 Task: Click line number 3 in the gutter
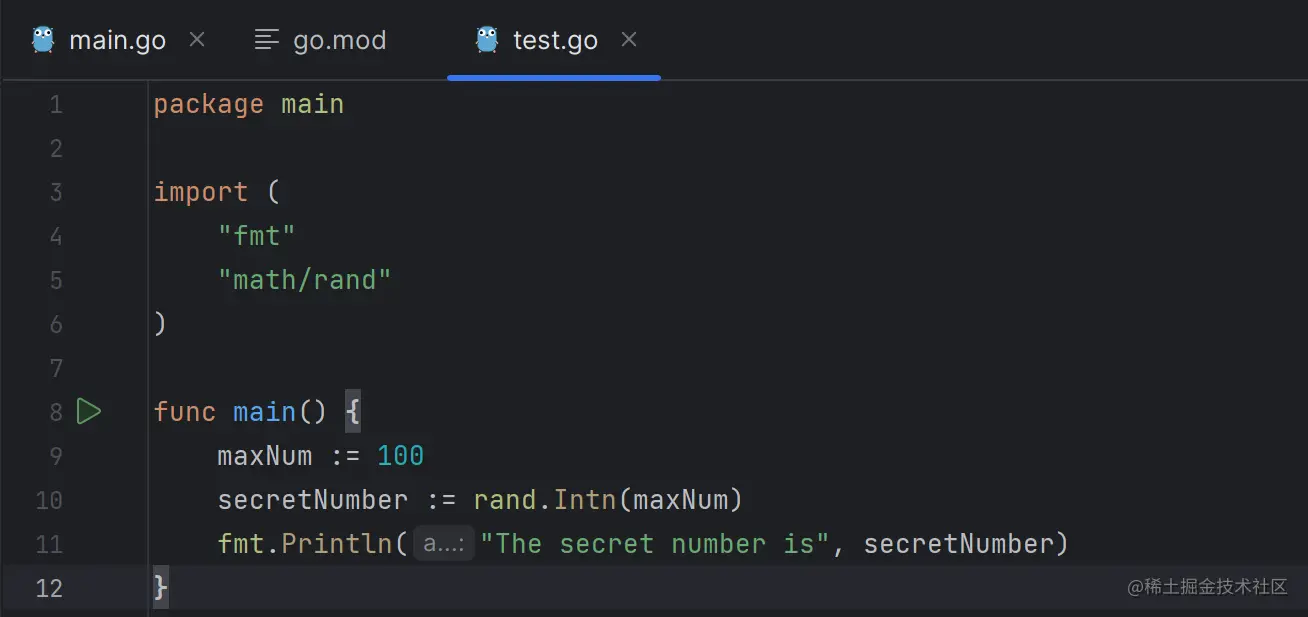pyautogui.click(x=56, y=192)
